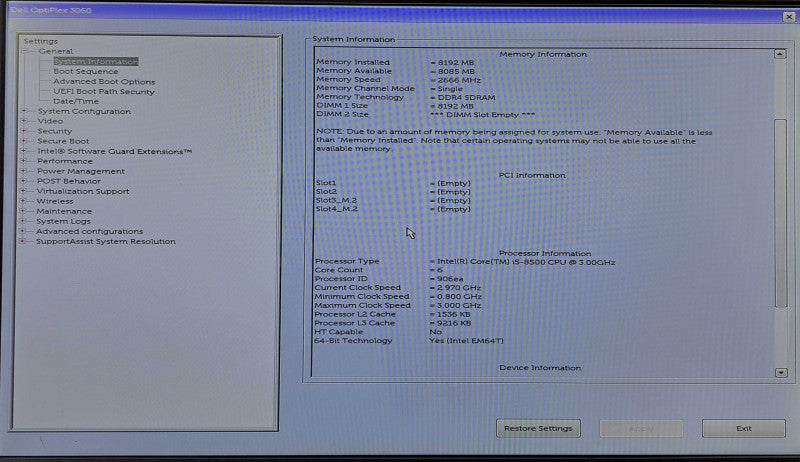Expand SupportAssist System Resolution node
The height and width of the screenshot is (462, 800).
[x=23, y=241]
